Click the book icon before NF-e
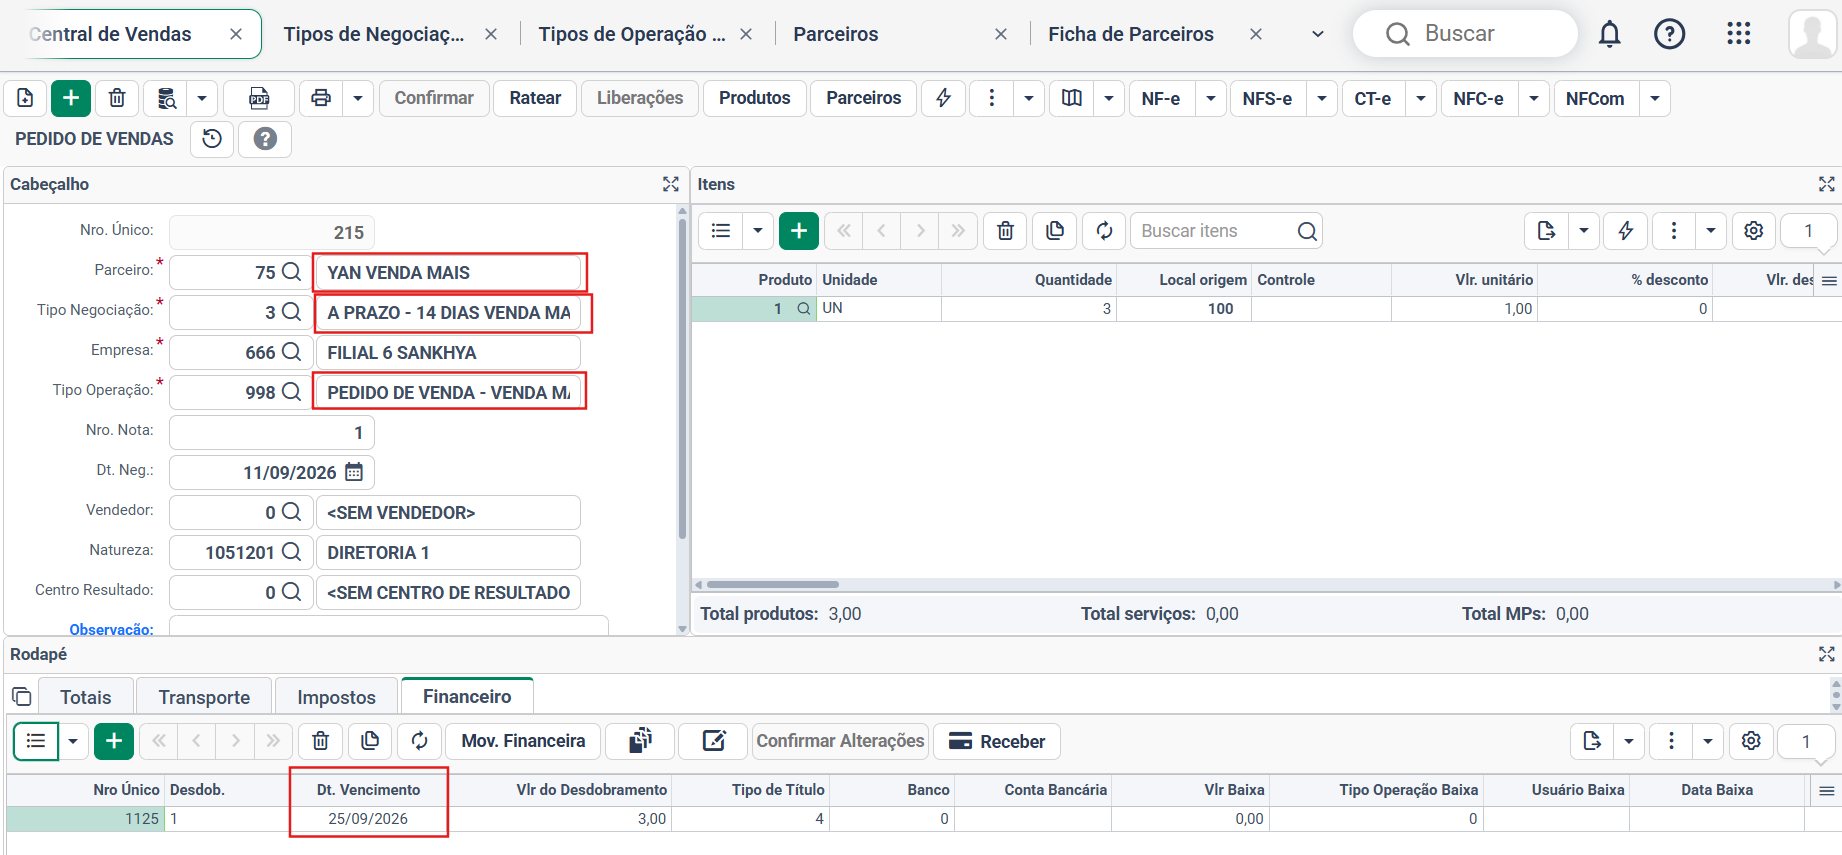Screen dimensions: 1842x855 pos(1072,98)
